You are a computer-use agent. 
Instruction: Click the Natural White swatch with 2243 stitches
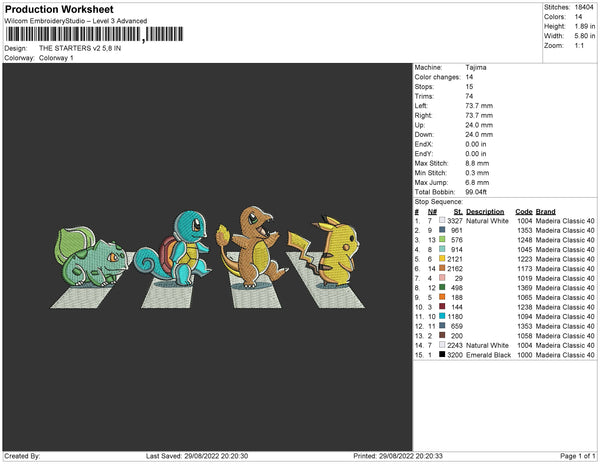click(442, 345)
